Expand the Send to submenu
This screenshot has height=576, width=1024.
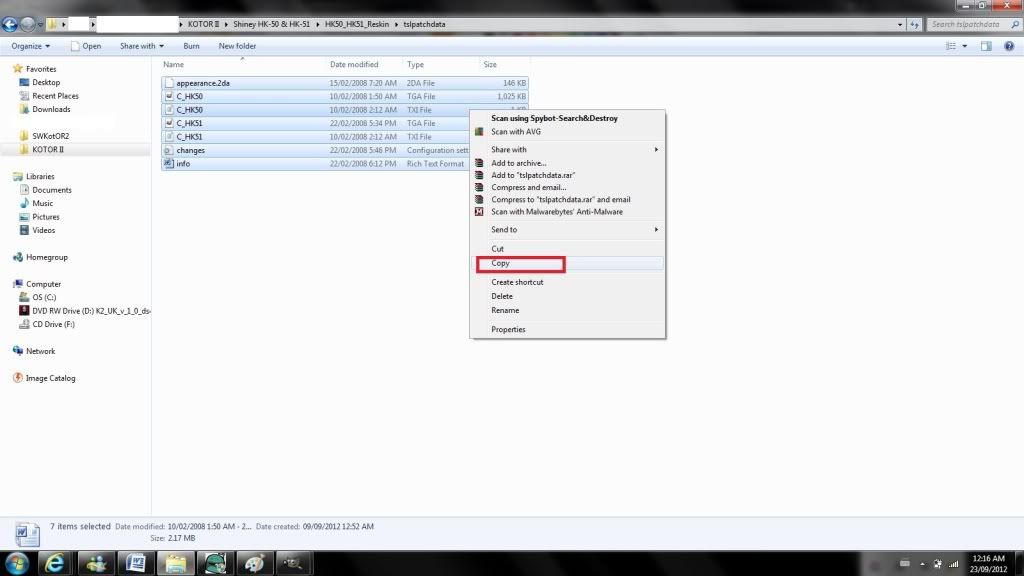pyautogui.click(x=504, y=230)
